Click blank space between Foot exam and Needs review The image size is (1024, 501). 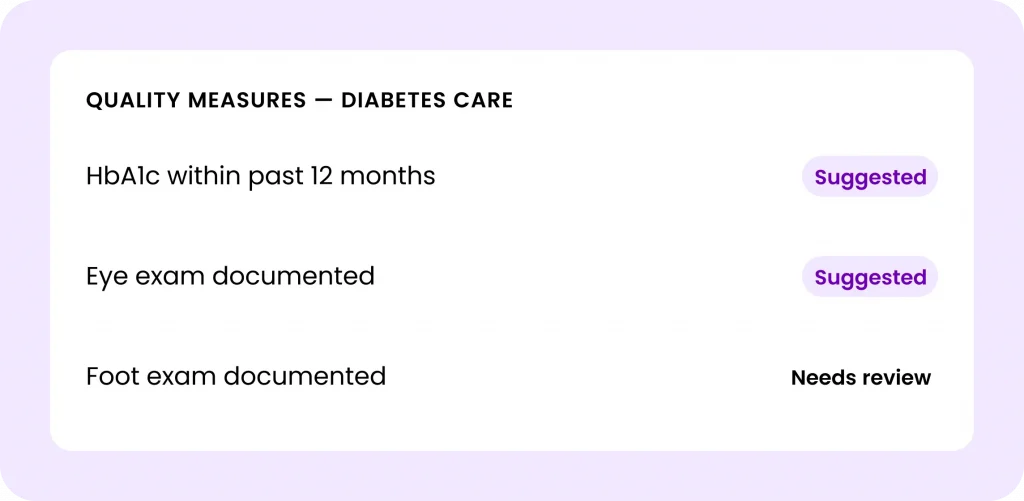588,377
